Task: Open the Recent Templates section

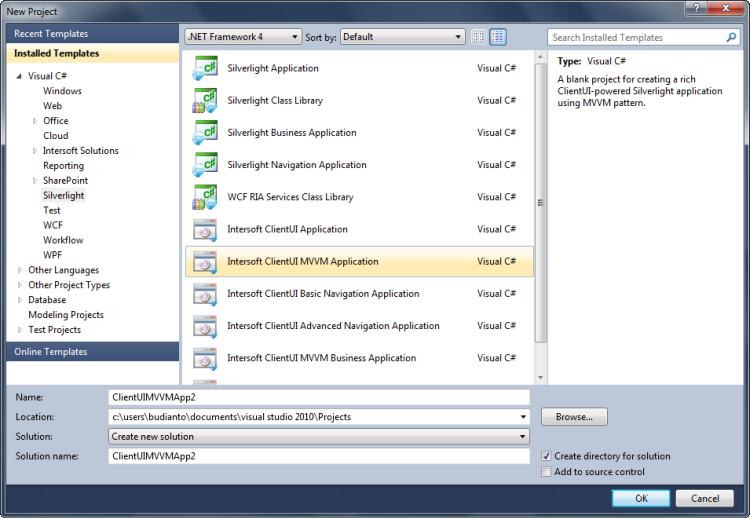Action: click(x=93, y=34)
